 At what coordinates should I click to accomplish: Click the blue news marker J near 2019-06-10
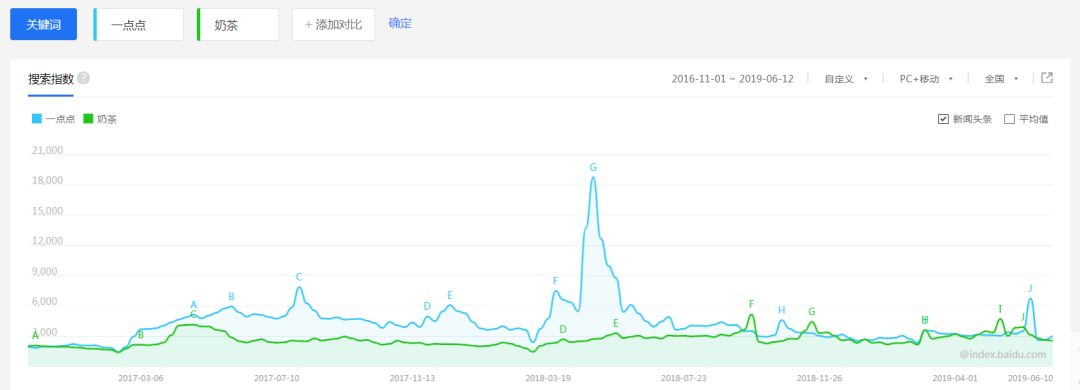(1030, 288)
